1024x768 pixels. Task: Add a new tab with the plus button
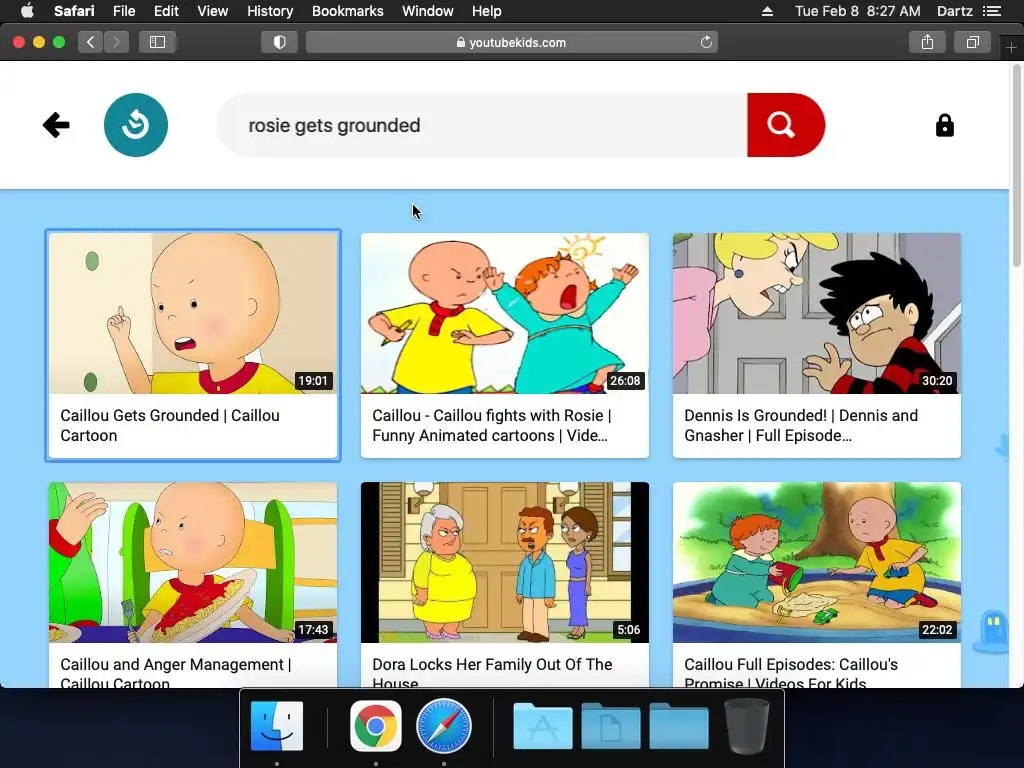click(x=1011, y=48)
